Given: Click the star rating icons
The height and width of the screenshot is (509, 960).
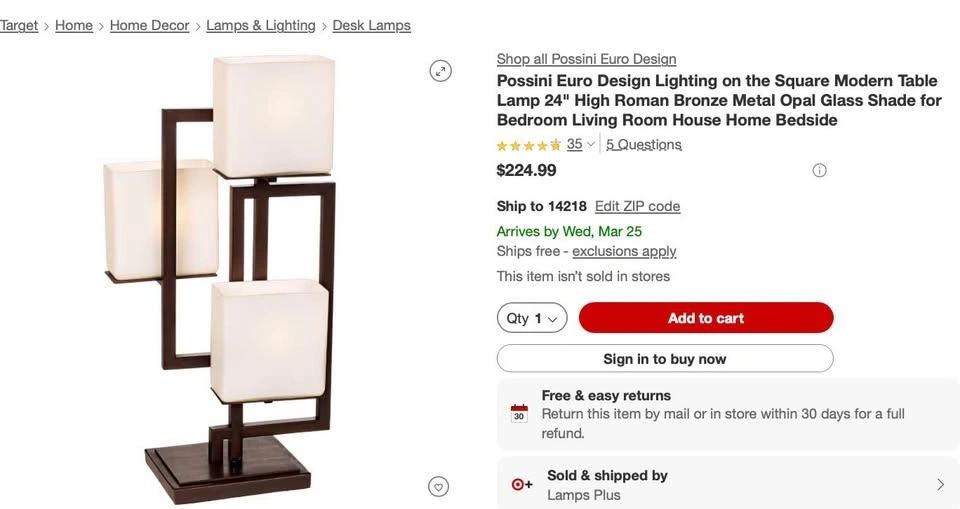Looking at the screenshot, I should click(x=529, y=145).
